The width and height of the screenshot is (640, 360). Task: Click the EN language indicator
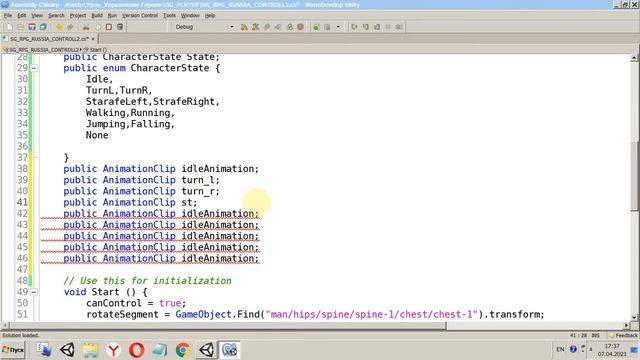560,349
